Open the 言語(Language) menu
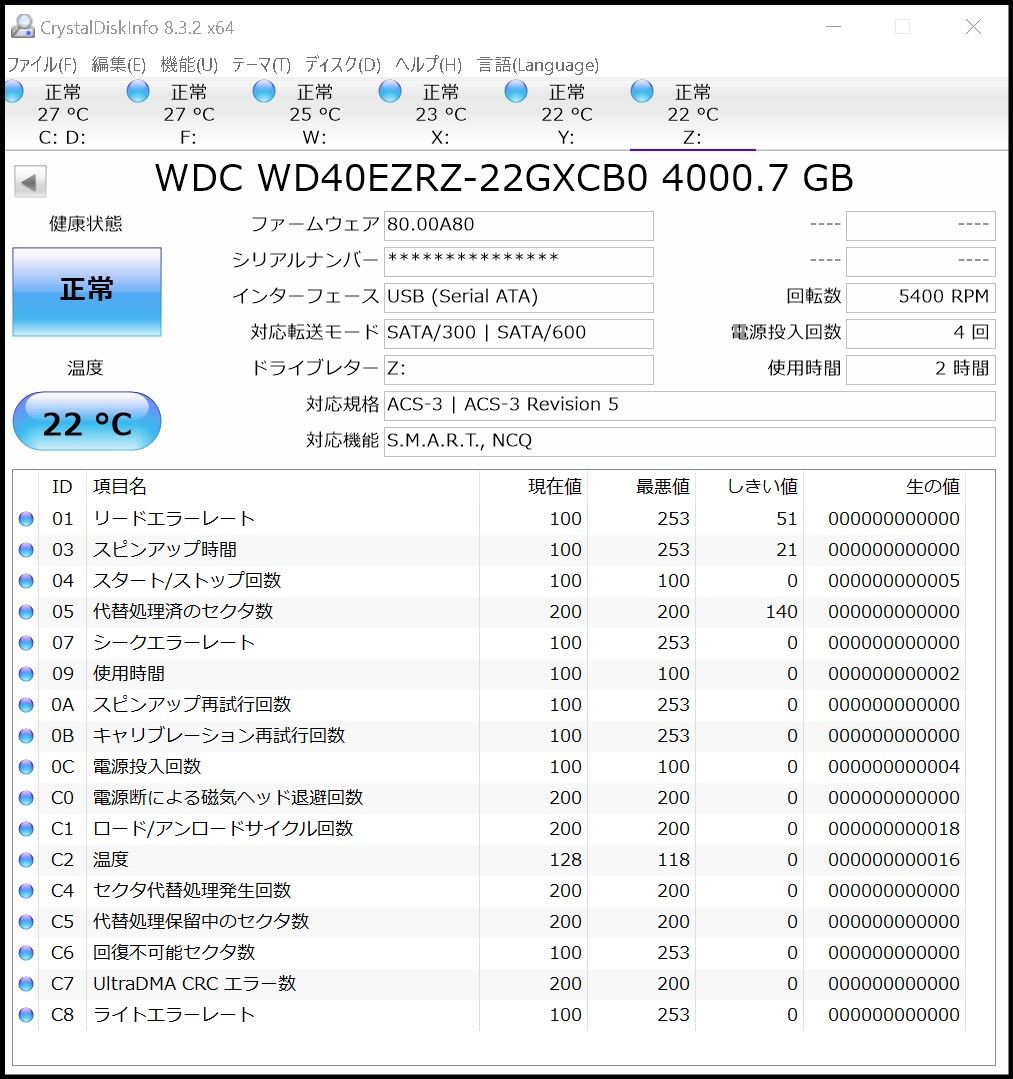This screenshot has height=1079, width=1013. tap(538, 65)
